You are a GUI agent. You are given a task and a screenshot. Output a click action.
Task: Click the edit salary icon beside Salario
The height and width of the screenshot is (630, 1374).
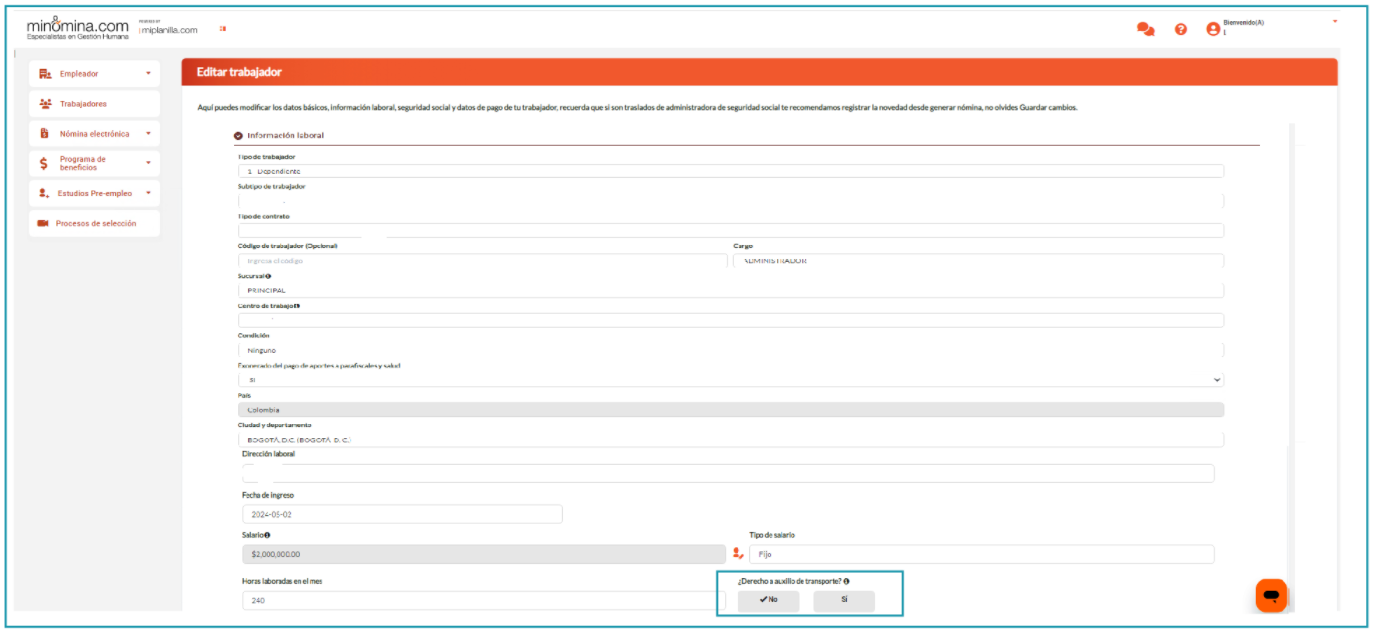pos(738,554)
